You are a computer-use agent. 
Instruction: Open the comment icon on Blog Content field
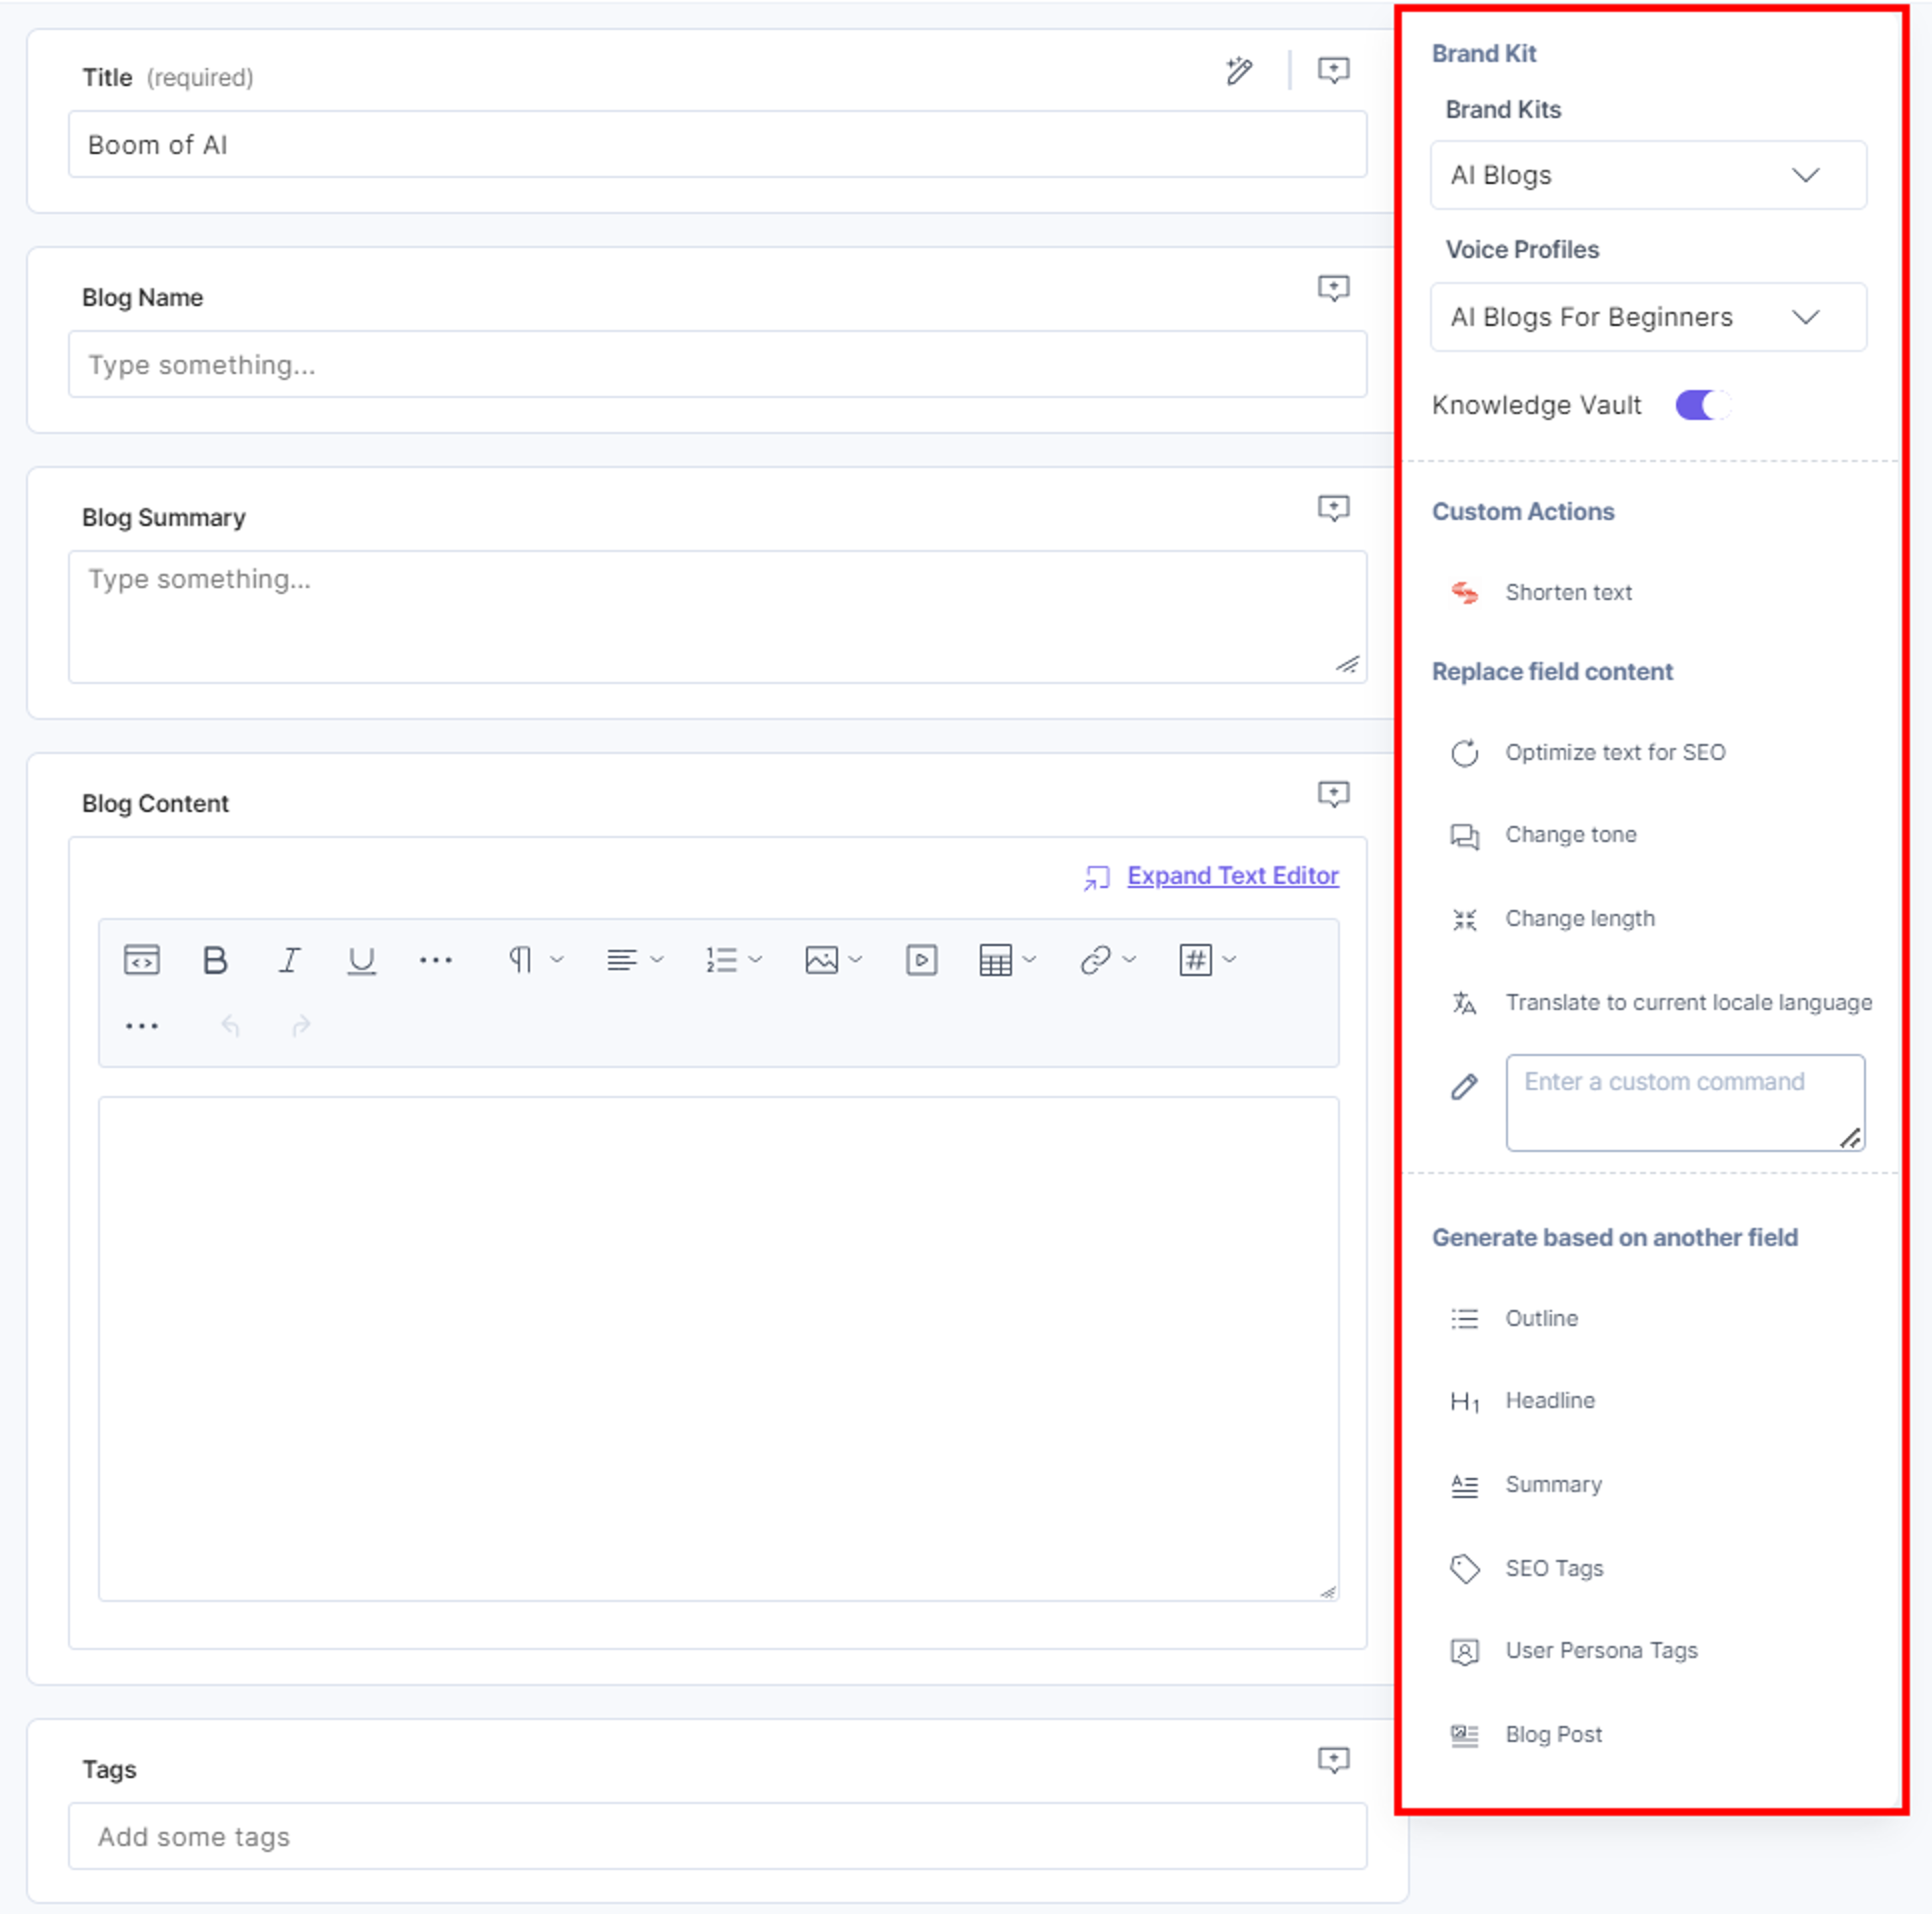click(x=1333, y=794)
